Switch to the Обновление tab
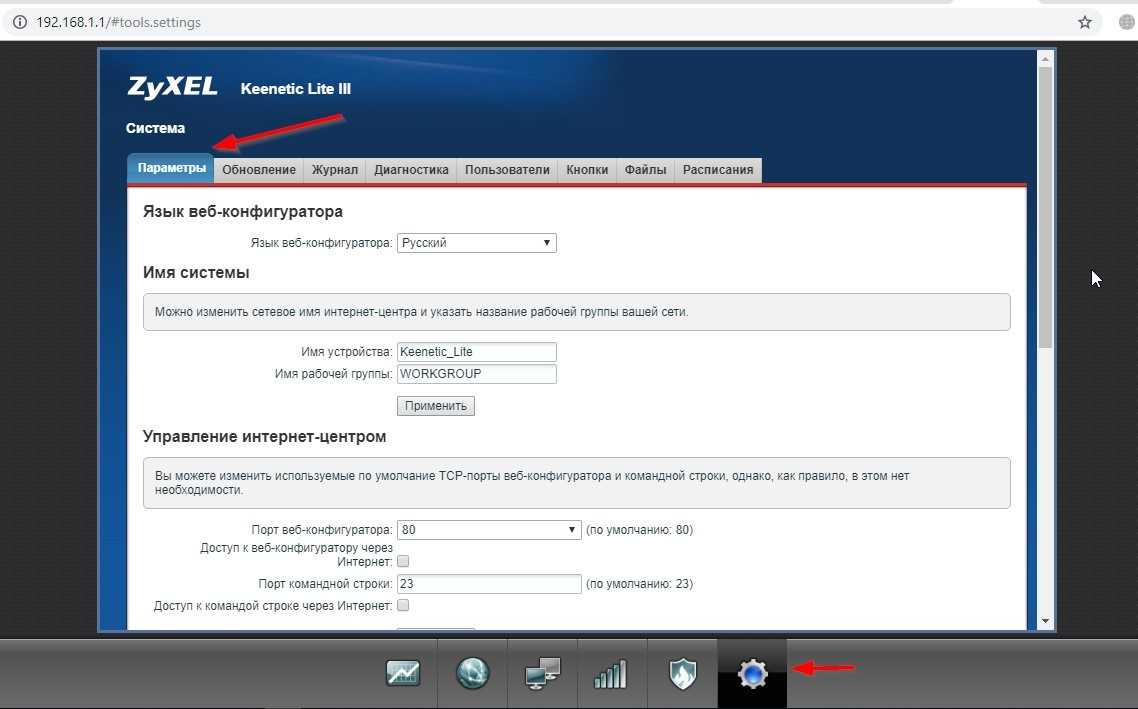This screenshot has width=1138, height=709. (x=259, y=170)
